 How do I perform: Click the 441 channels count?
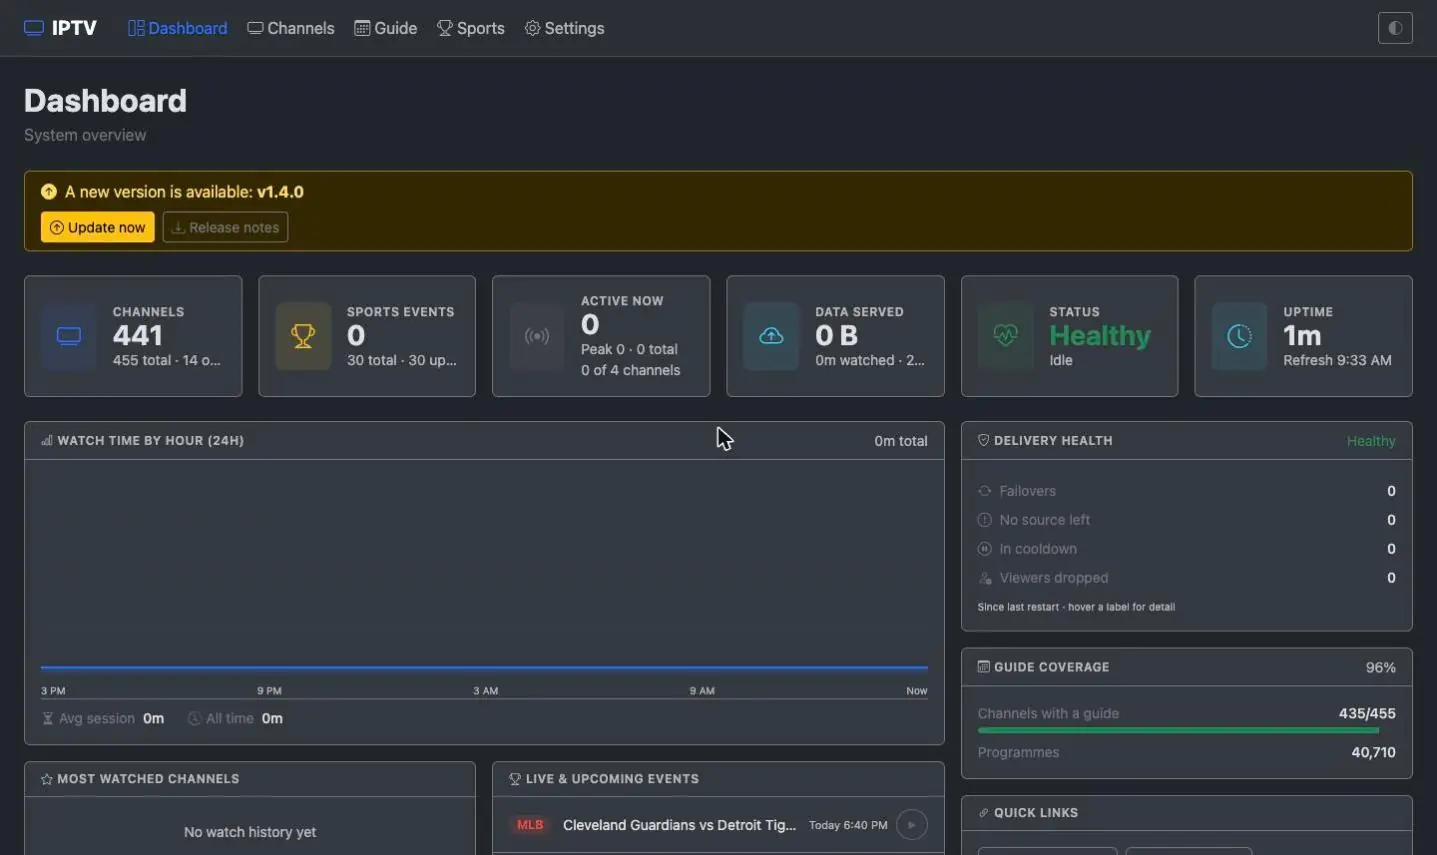coord(138,336)
